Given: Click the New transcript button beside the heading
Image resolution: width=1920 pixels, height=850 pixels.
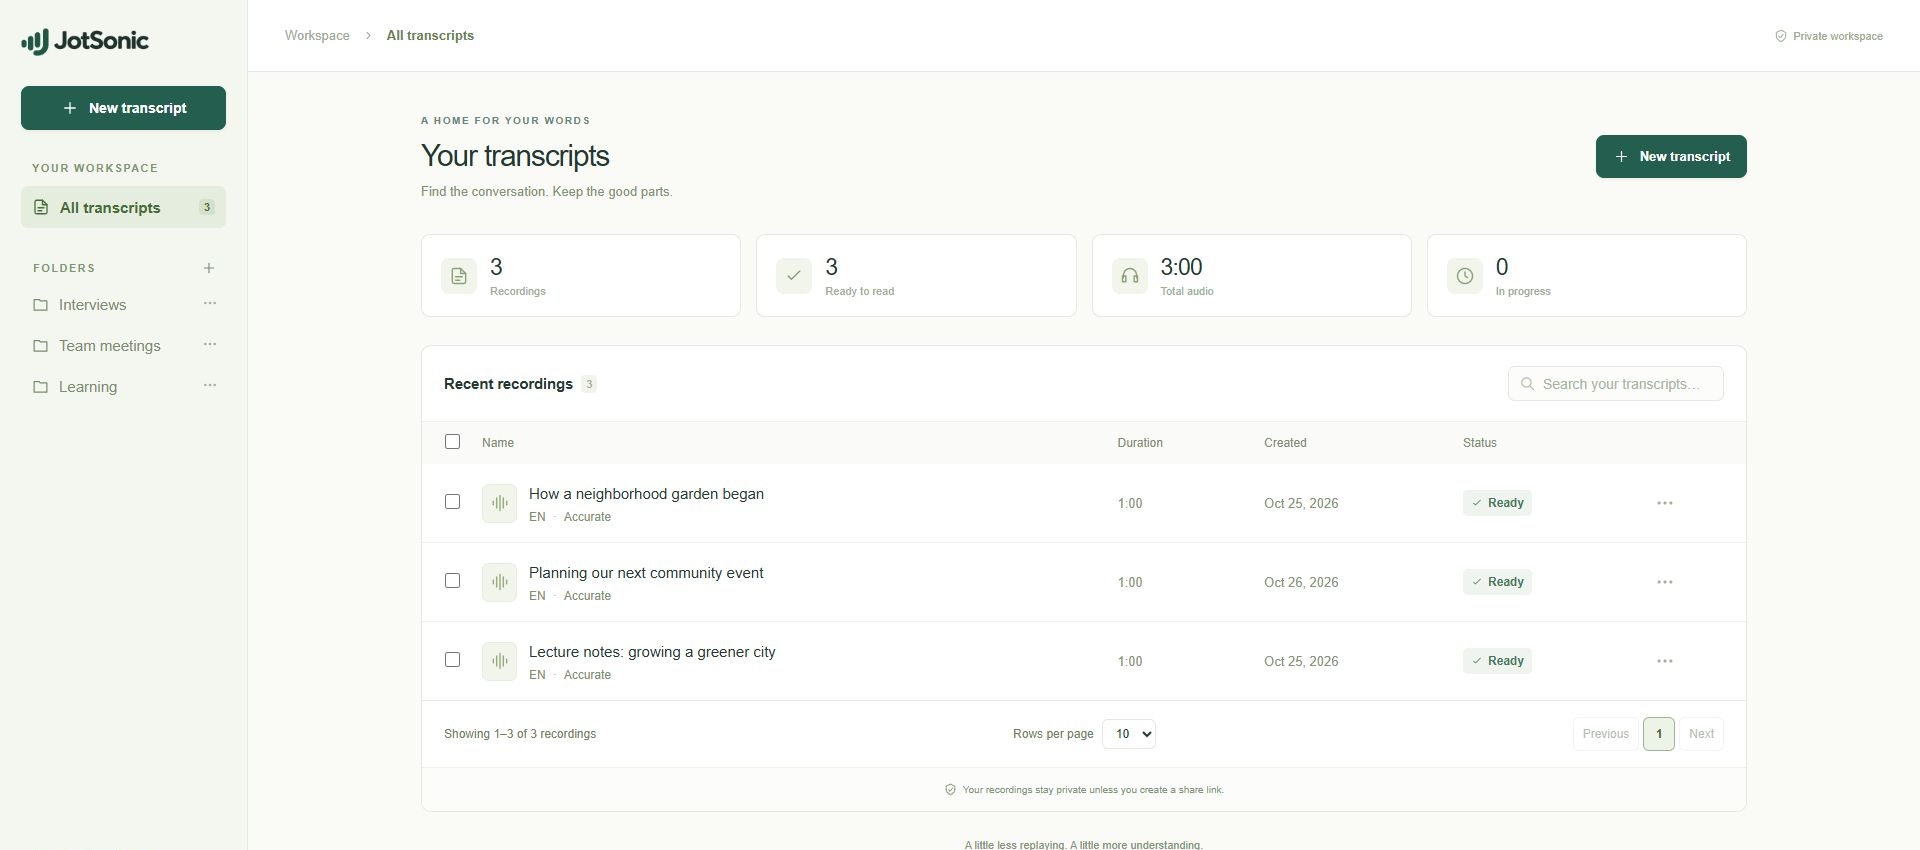Looking at the screenshot, I should click(x=1671, y=157).
